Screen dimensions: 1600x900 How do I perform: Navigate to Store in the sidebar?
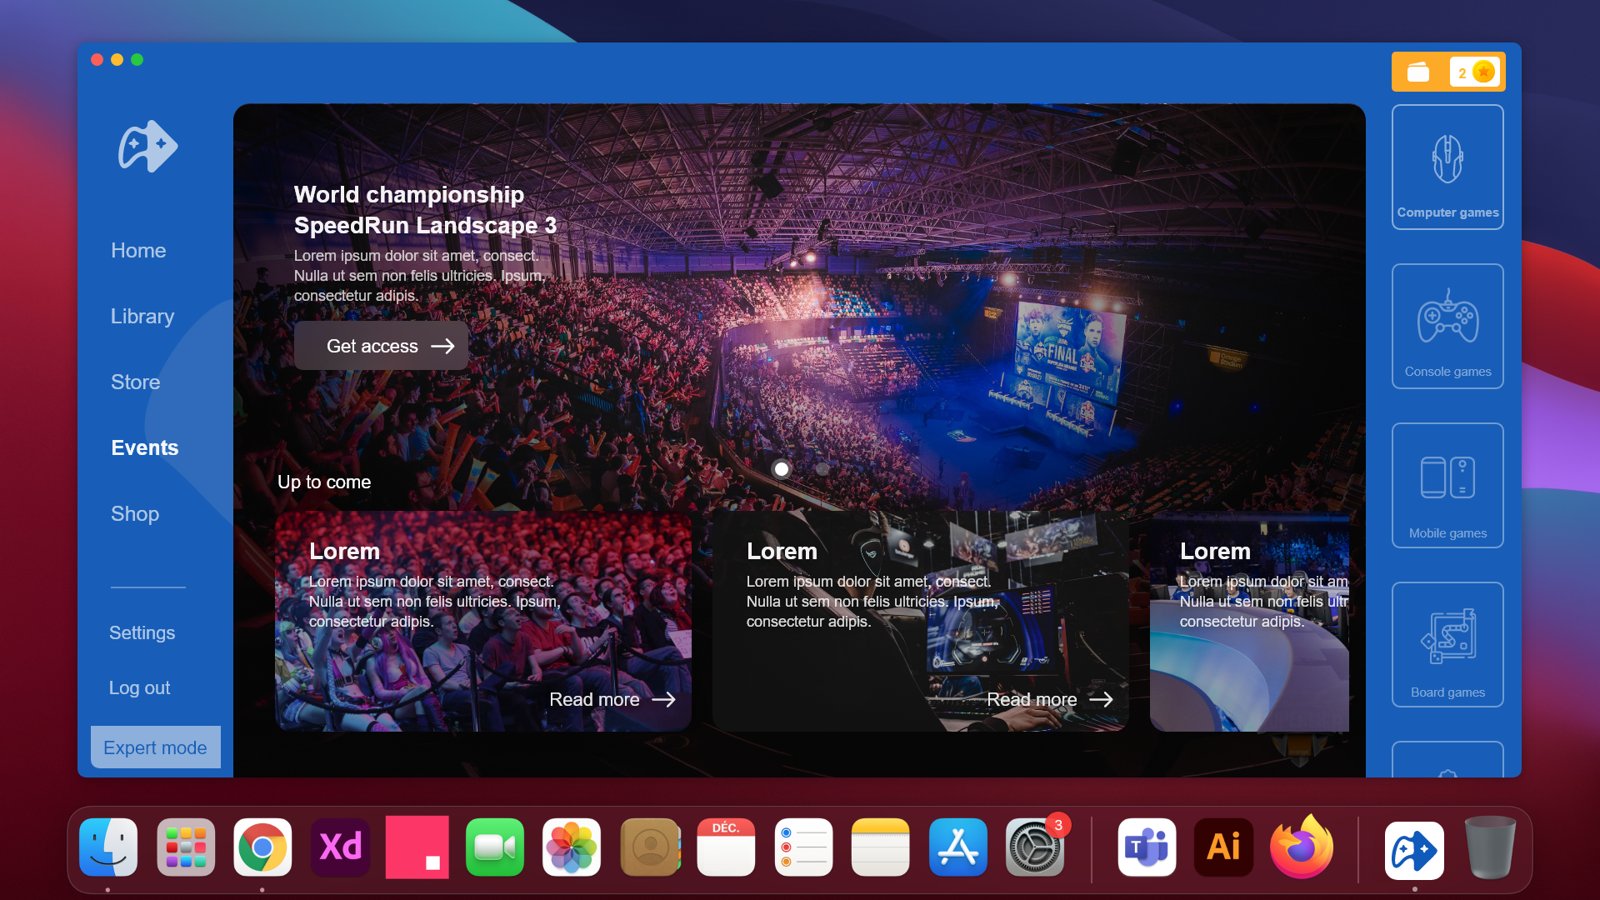pyautogui.click(x=135, y=382)
